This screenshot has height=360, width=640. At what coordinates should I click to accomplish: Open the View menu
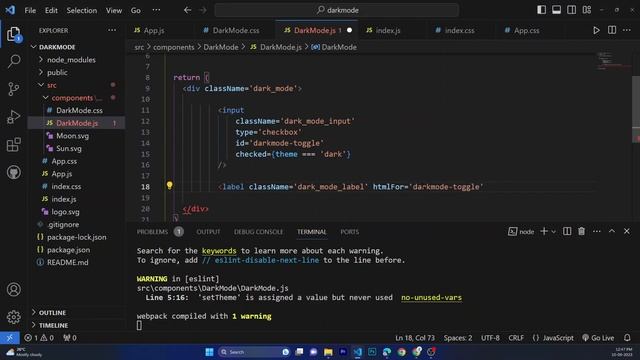114,10
